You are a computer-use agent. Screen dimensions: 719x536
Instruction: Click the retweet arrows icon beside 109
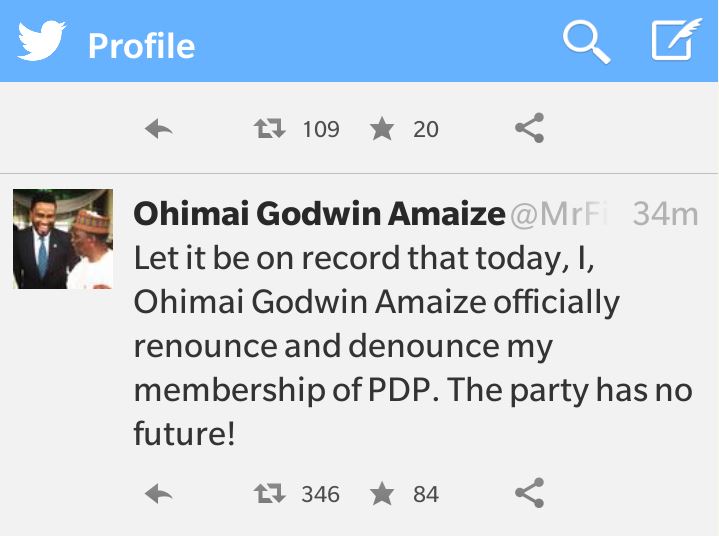(269, 129)
